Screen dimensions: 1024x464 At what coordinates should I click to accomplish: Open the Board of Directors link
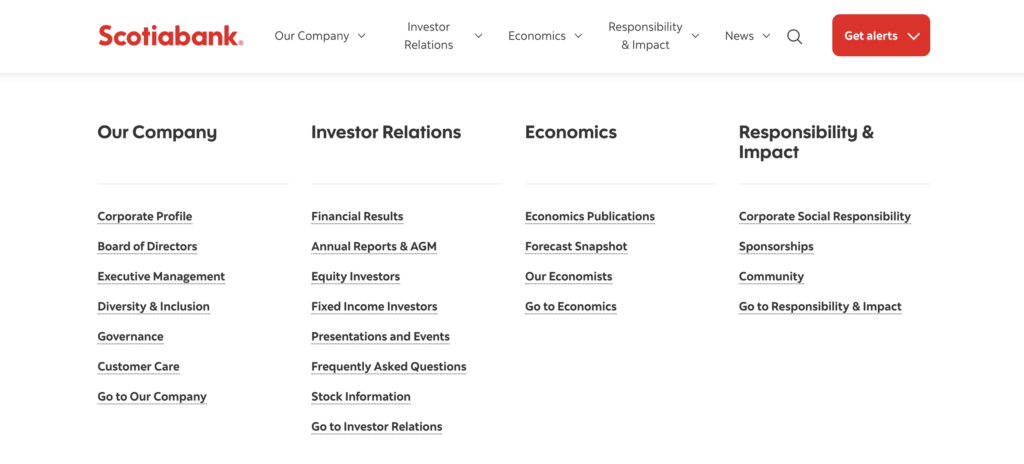tap(147, 246)
